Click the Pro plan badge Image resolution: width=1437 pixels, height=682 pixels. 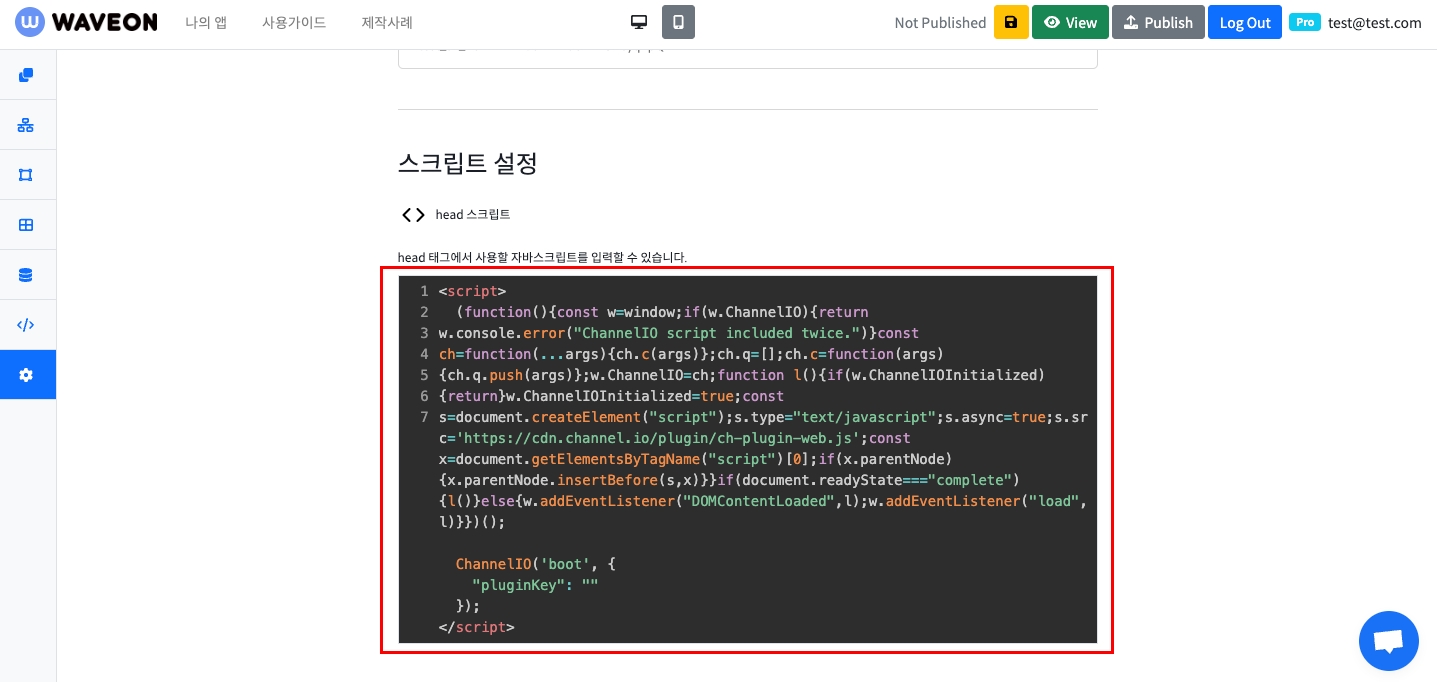[x=1304, y=22]
